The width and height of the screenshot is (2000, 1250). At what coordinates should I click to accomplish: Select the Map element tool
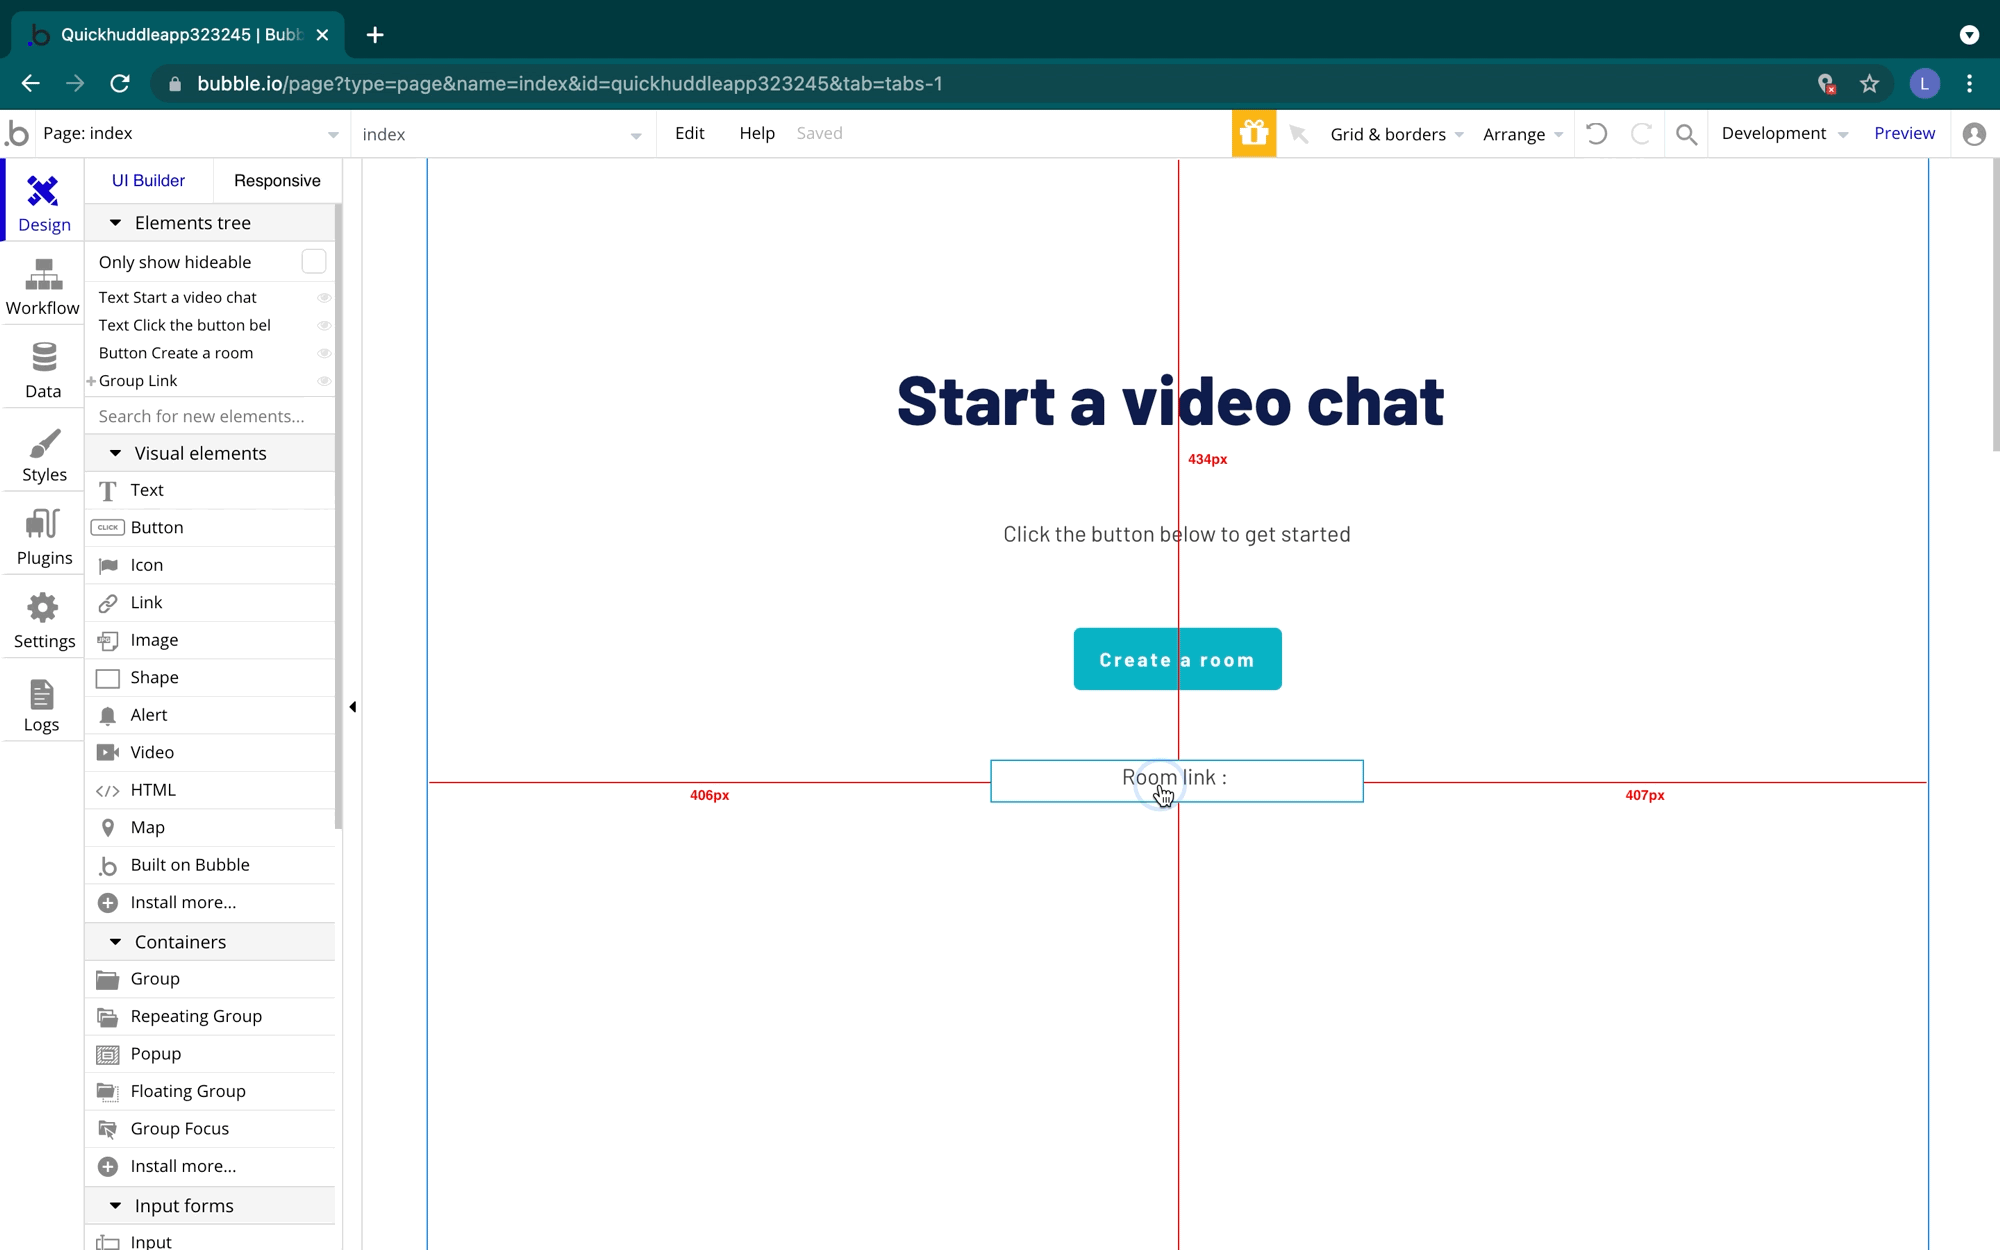click(210, 827)
